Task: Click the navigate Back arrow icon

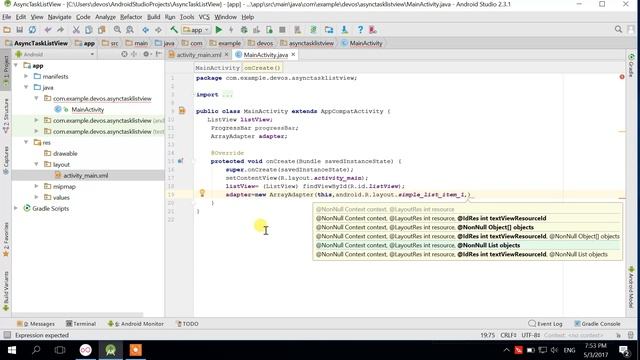Action: click(x=145, y=30)
